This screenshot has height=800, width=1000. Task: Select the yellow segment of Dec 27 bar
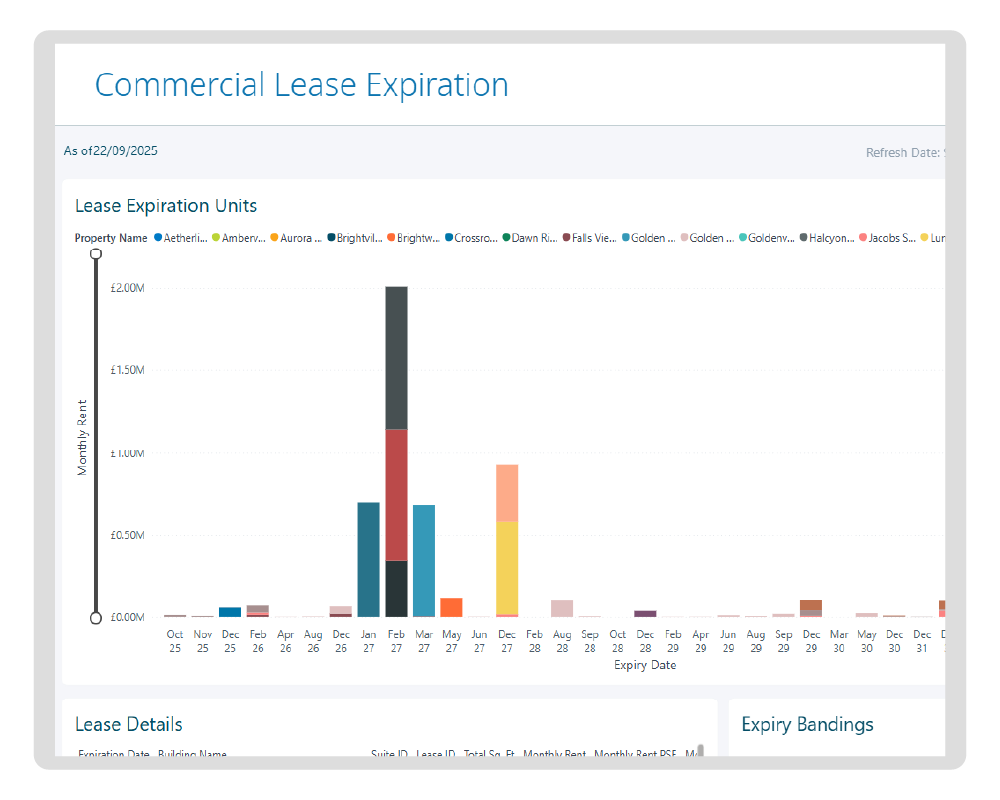click(x=507, y=567)
